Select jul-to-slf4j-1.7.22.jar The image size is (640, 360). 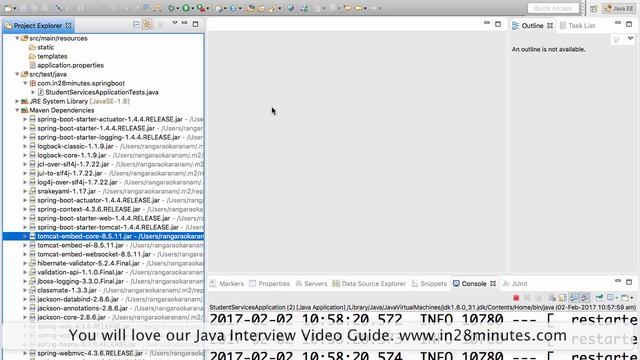[70, 173]
